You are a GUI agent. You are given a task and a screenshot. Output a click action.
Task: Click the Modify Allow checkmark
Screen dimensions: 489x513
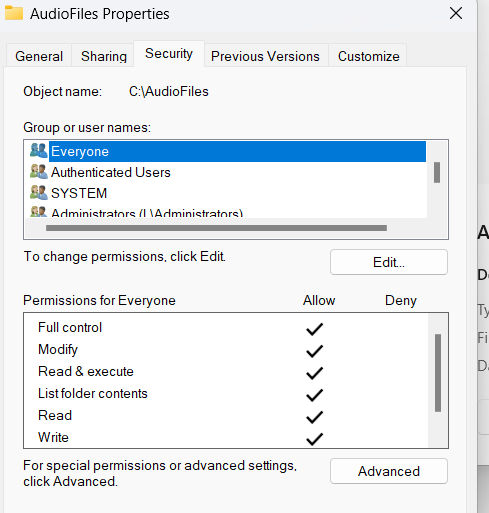point(314,351)
